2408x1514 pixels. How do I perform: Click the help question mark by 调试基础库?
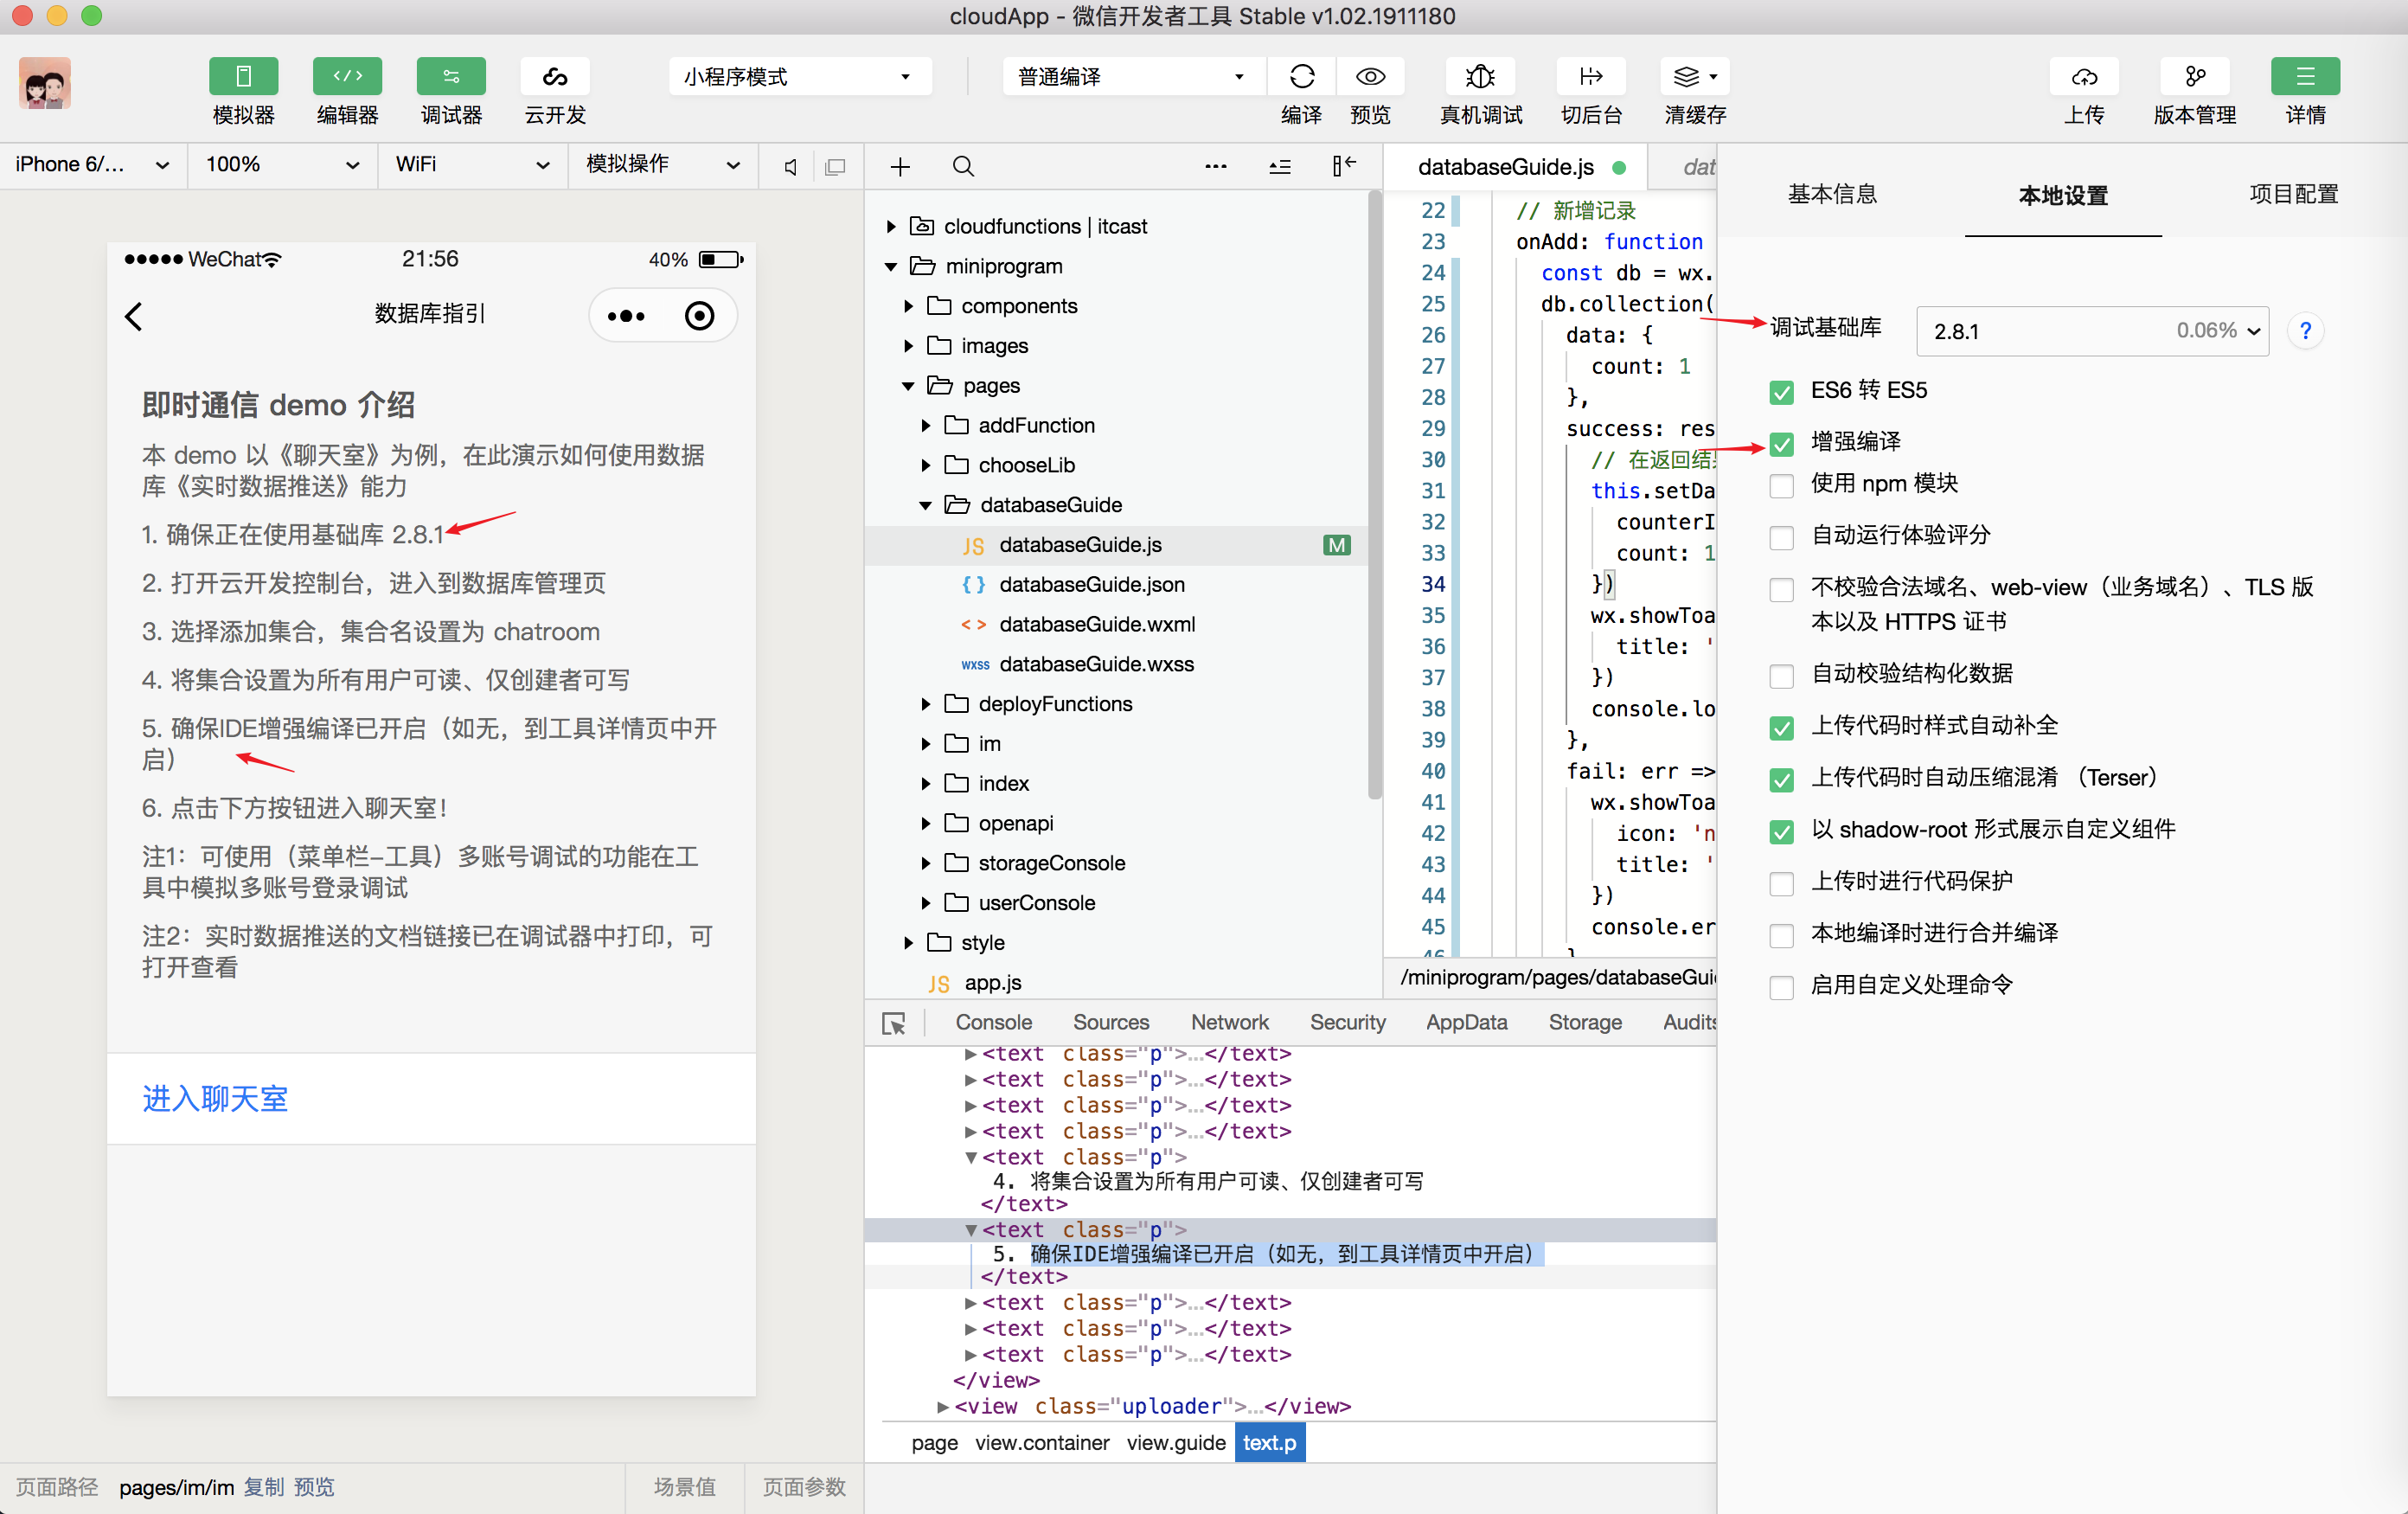coord(2305,331)
